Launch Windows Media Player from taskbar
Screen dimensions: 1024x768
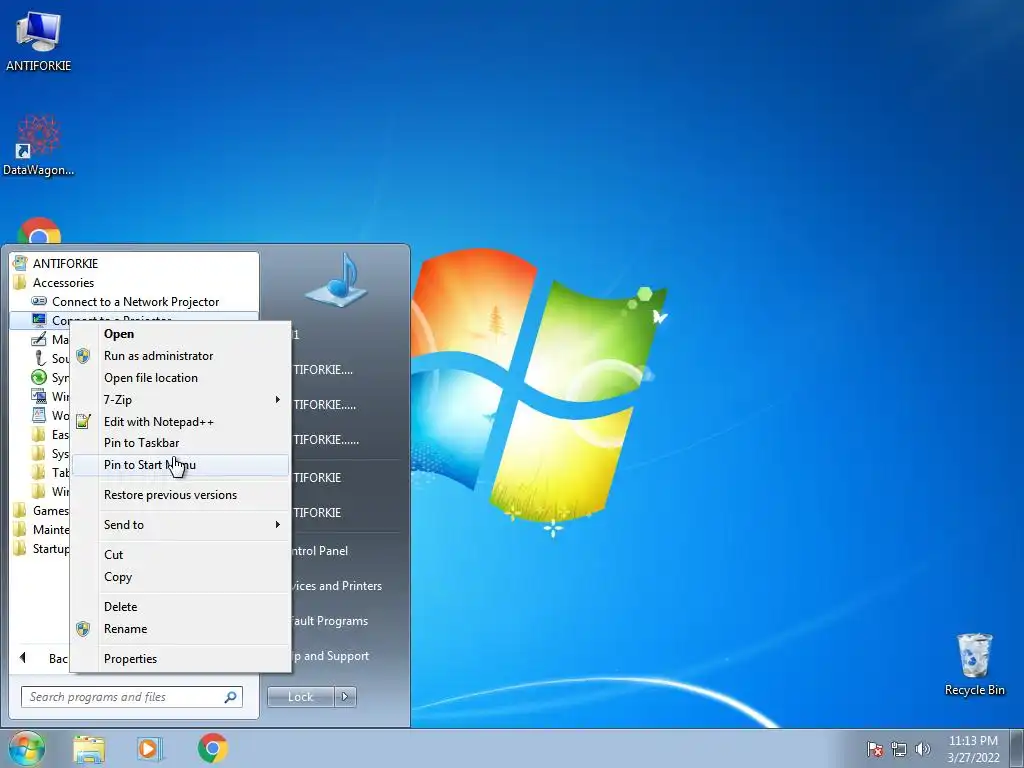click(x=150, y=748)
